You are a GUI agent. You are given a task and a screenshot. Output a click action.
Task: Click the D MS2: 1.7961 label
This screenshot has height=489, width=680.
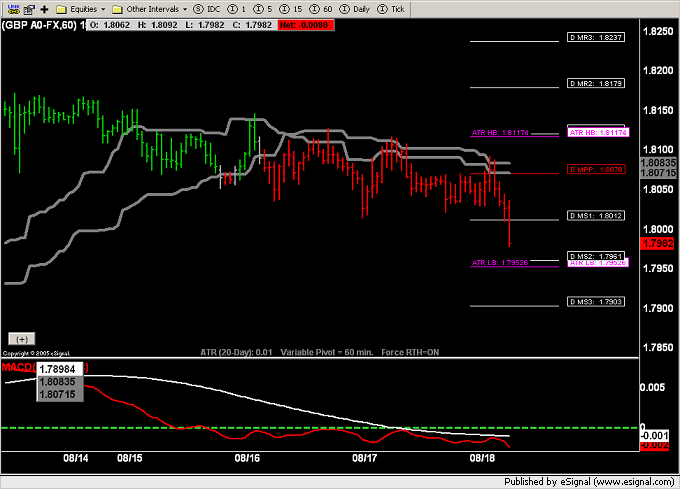pyautogui.click(x=596, y=256)
